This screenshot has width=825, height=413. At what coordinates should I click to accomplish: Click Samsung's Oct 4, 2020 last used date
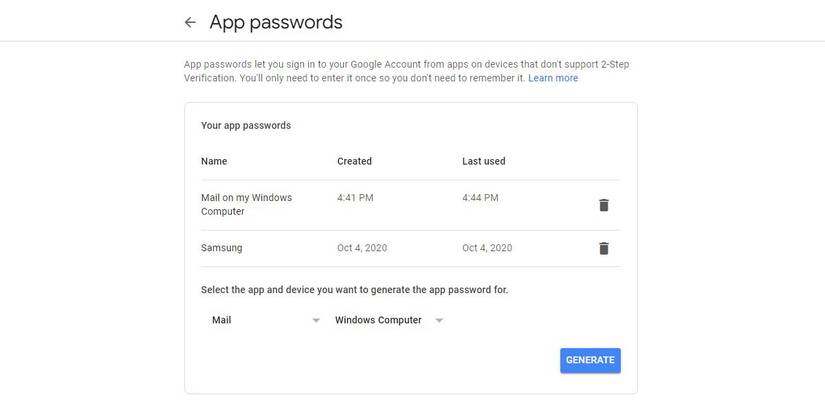pos(487,248)
